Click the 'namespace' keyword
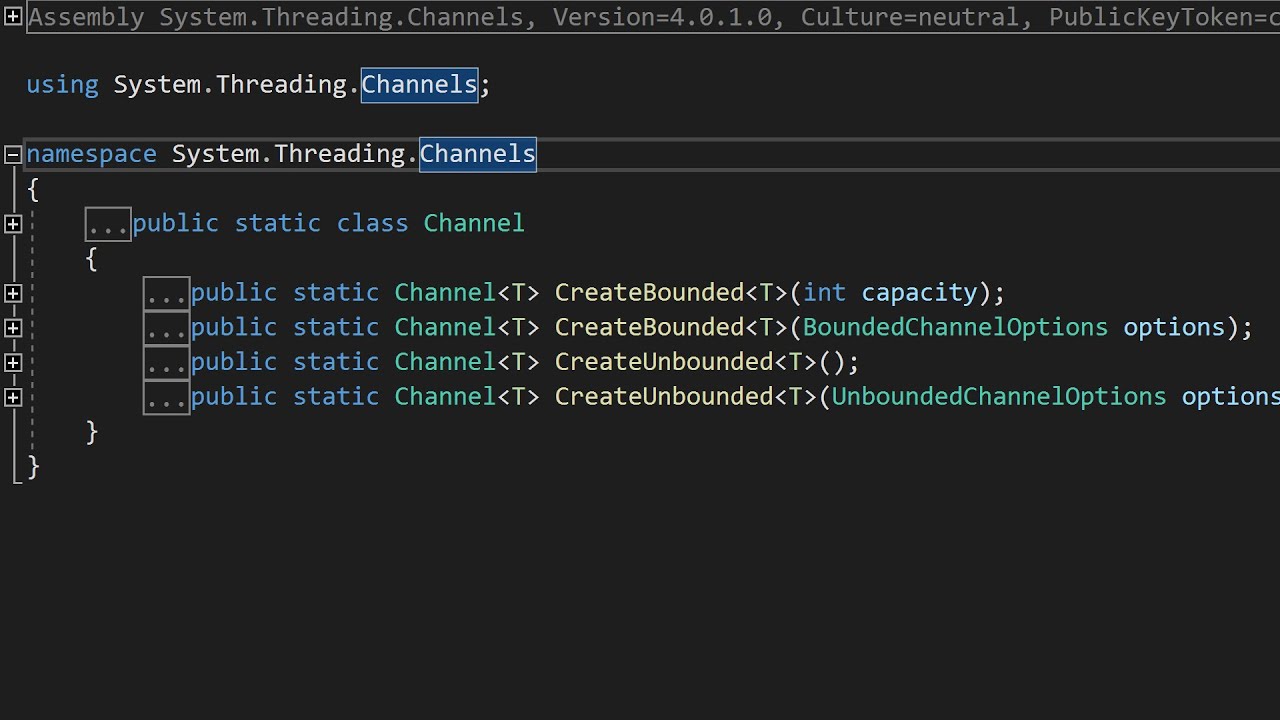This screenshot has height=720, width=1280. (91, 154)
